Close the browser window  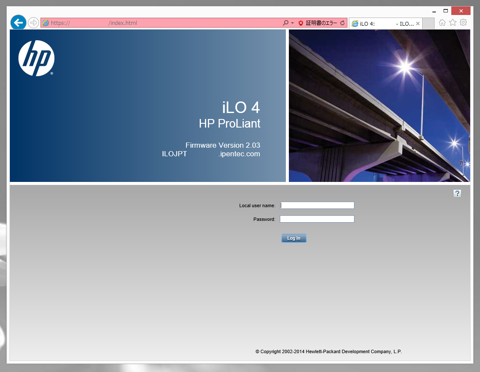(x=461, y=11)
